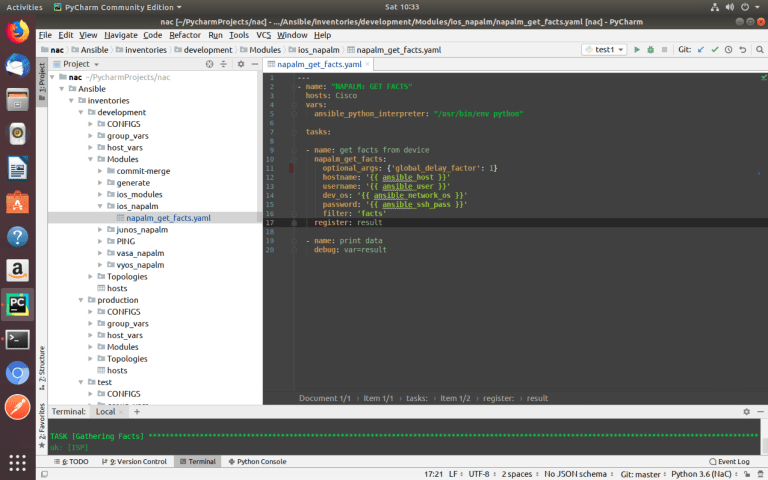Viewport: 768px width, 480px height.
Task: Collapse the production folder
Action: pos(81,300)
